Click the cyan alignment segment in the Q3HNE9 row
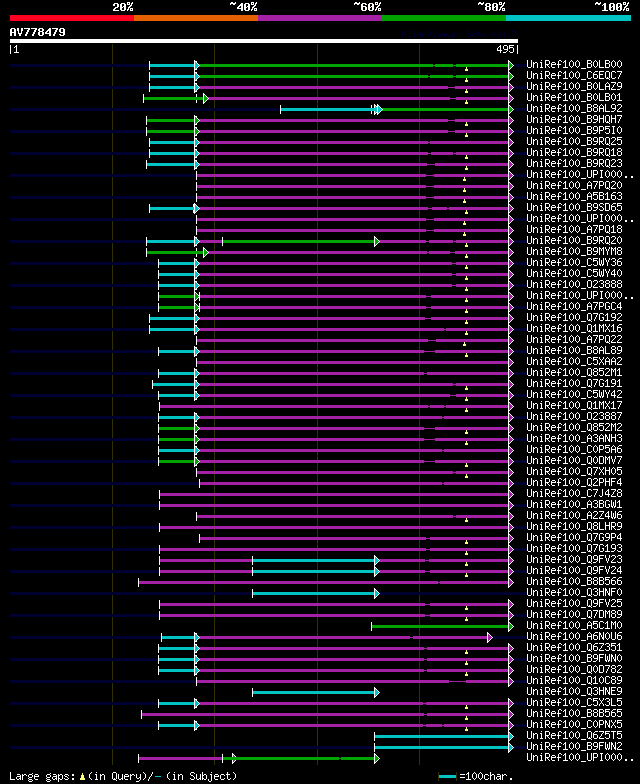640x784 pixels. click(314, 692)
